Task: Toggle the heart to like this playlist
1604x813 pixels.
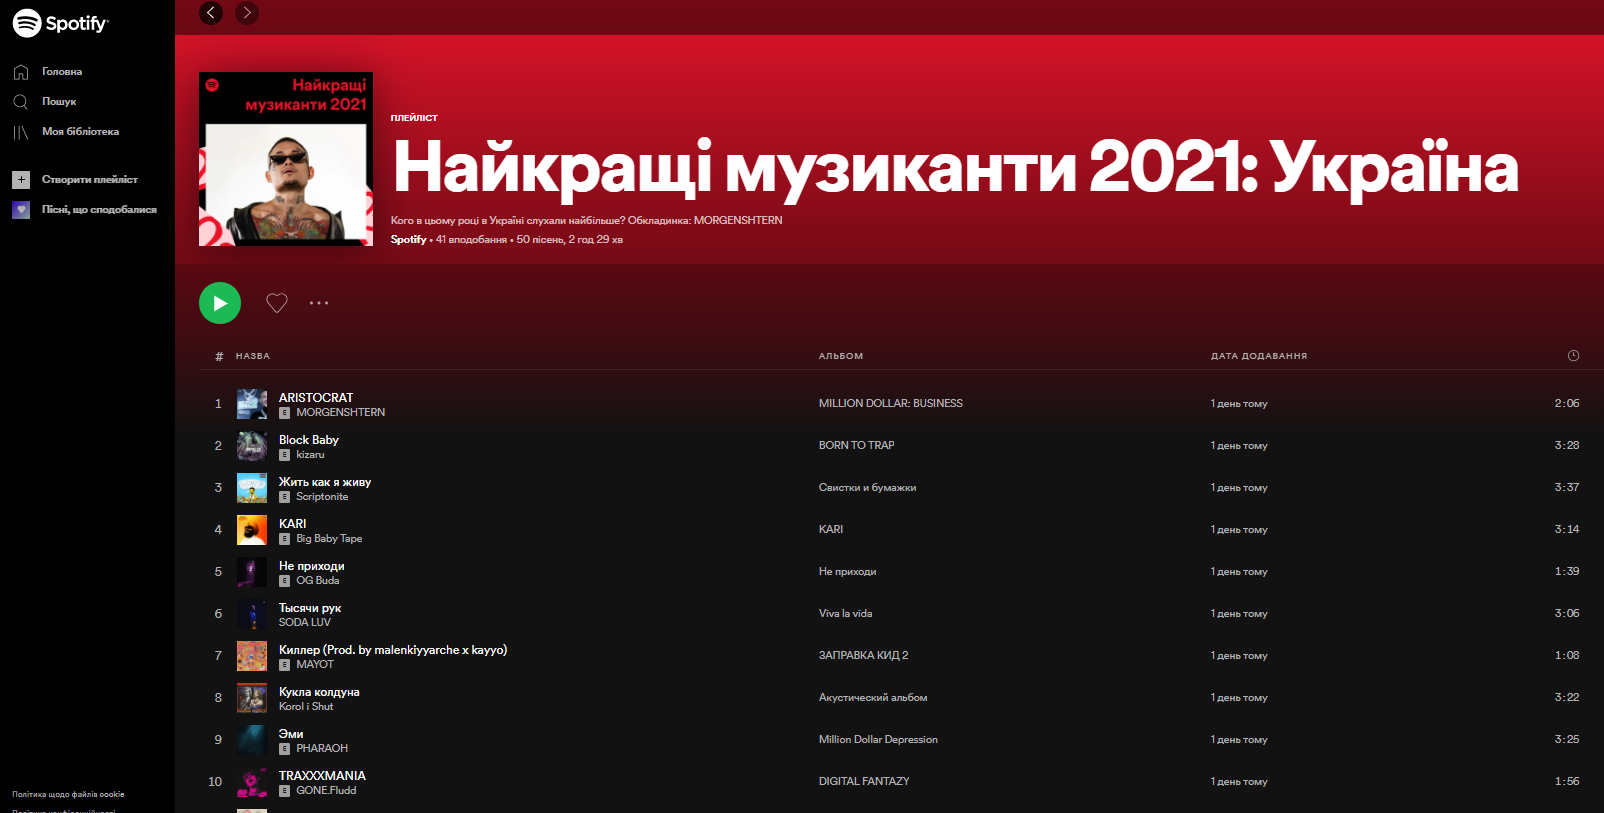Action: pyautogui.click(x=277, y=303)
